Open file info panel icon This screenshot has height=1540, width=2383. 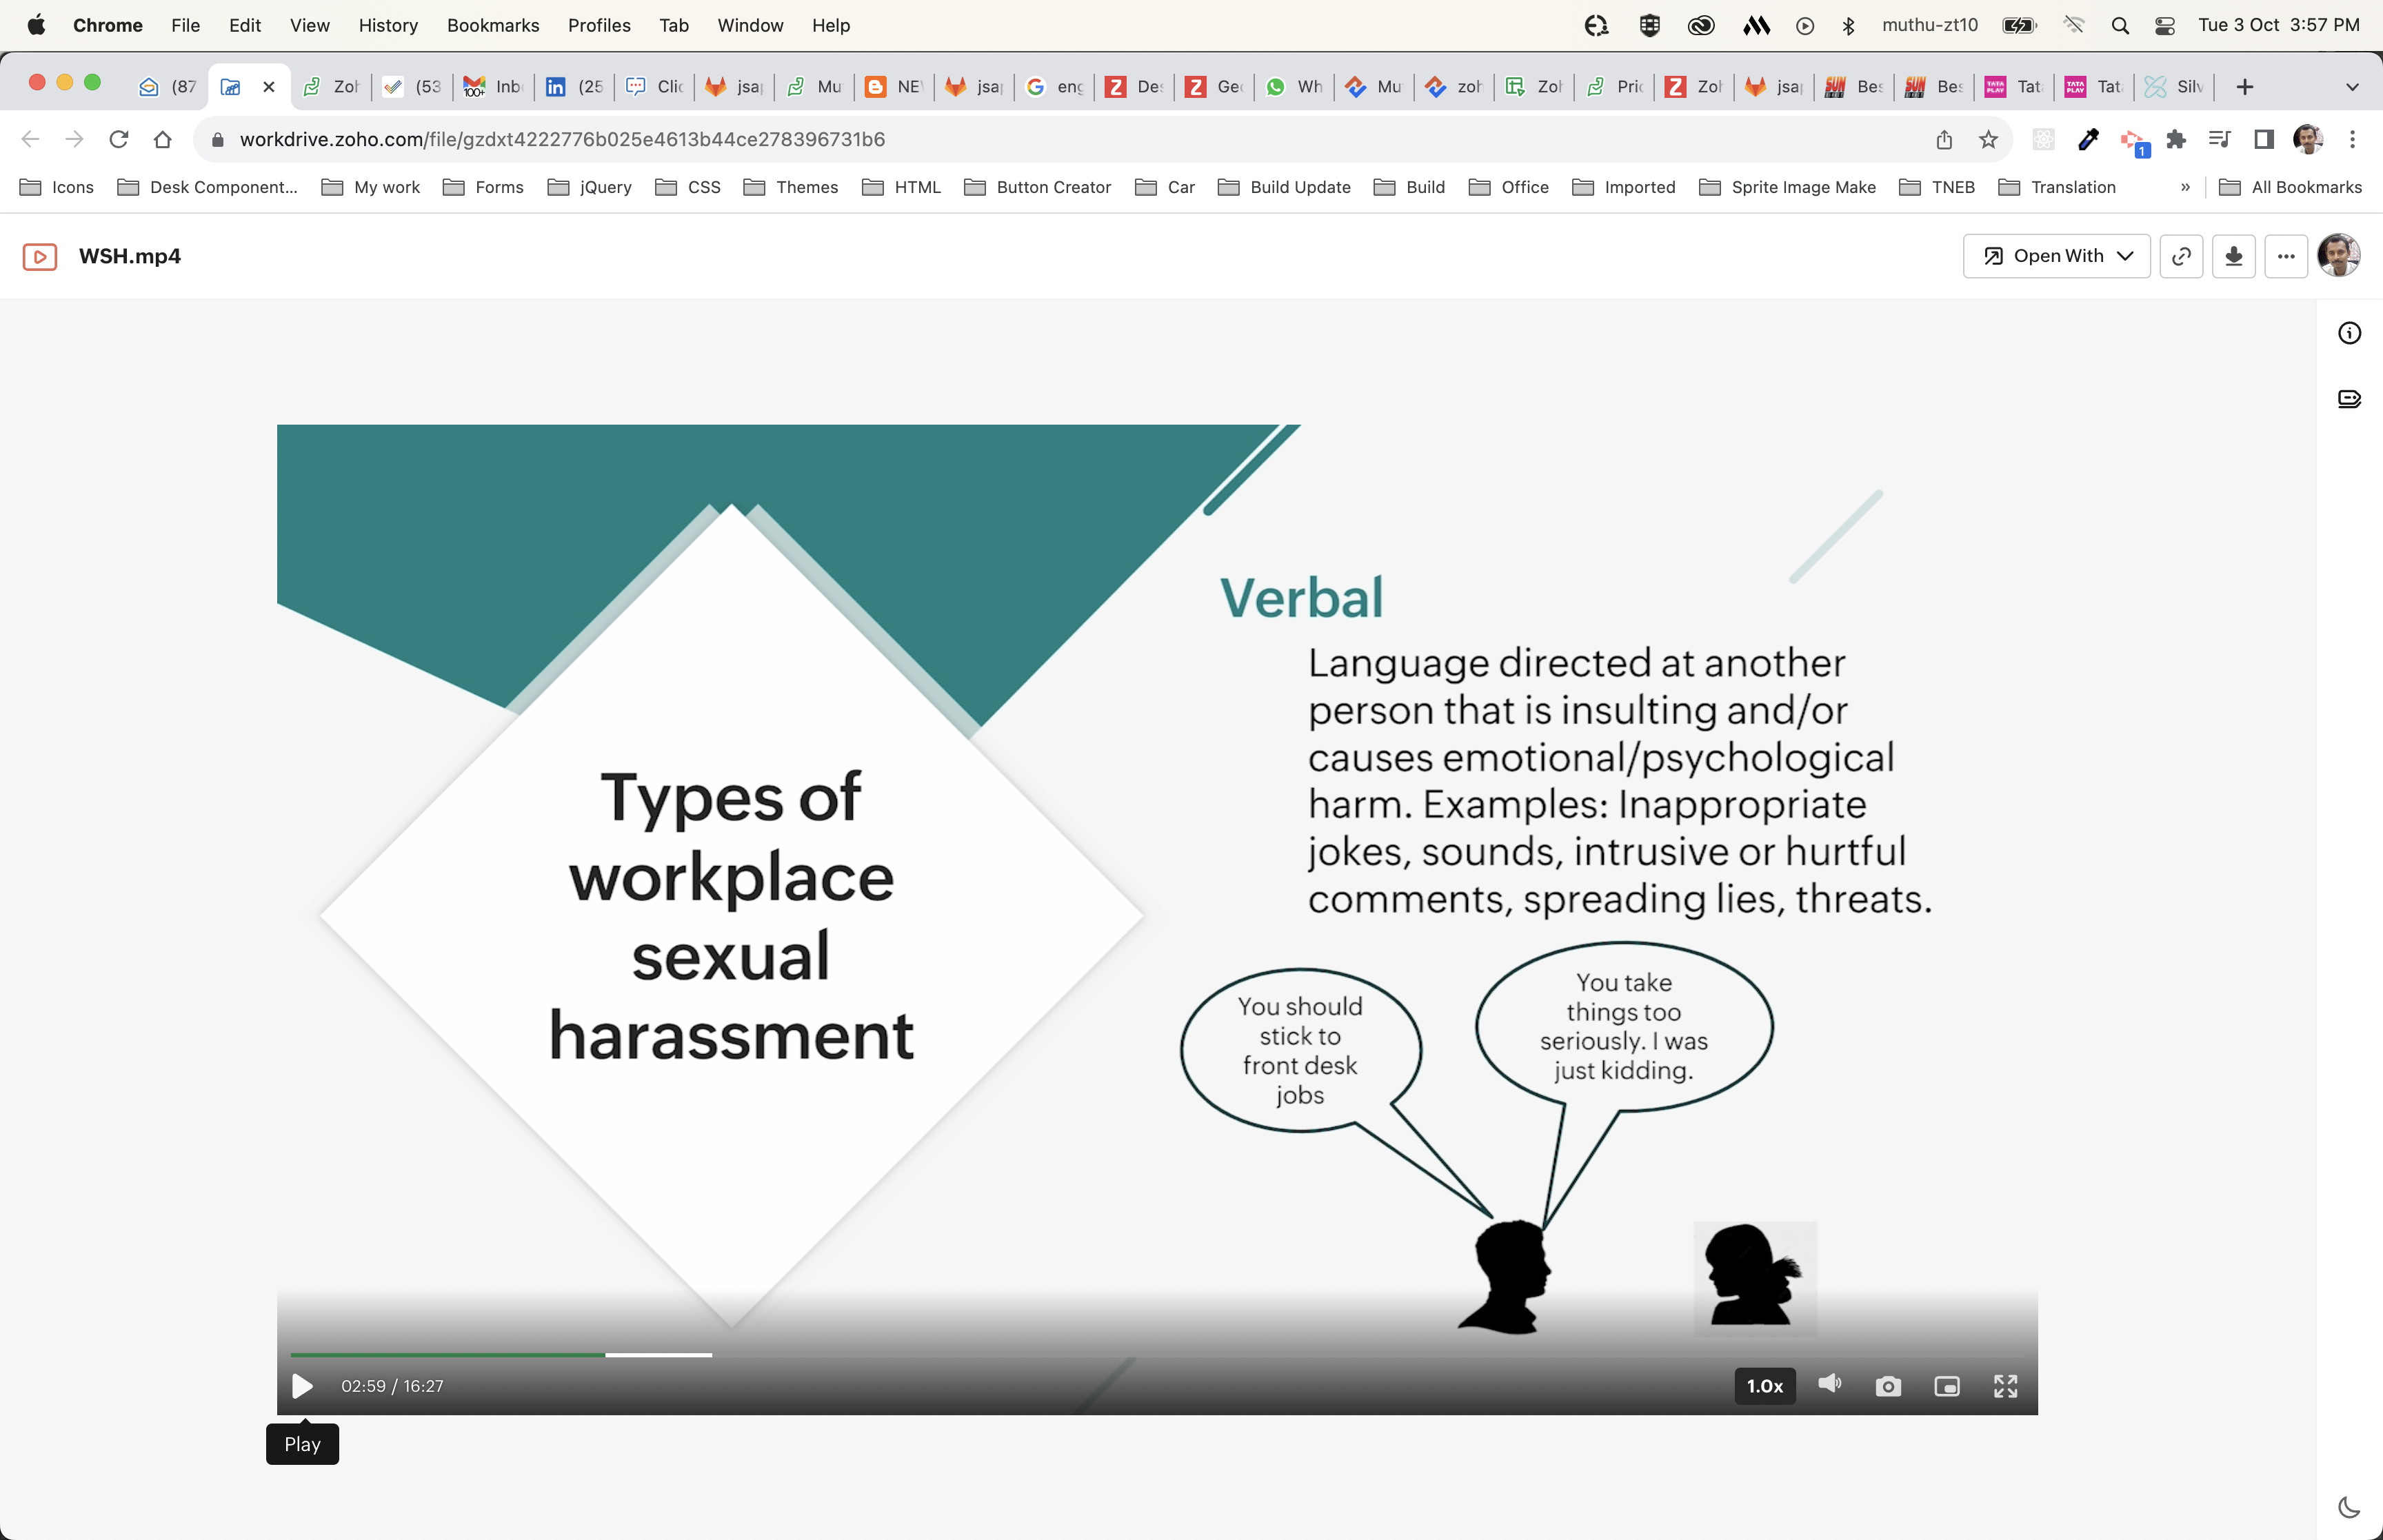[2349, 333]
